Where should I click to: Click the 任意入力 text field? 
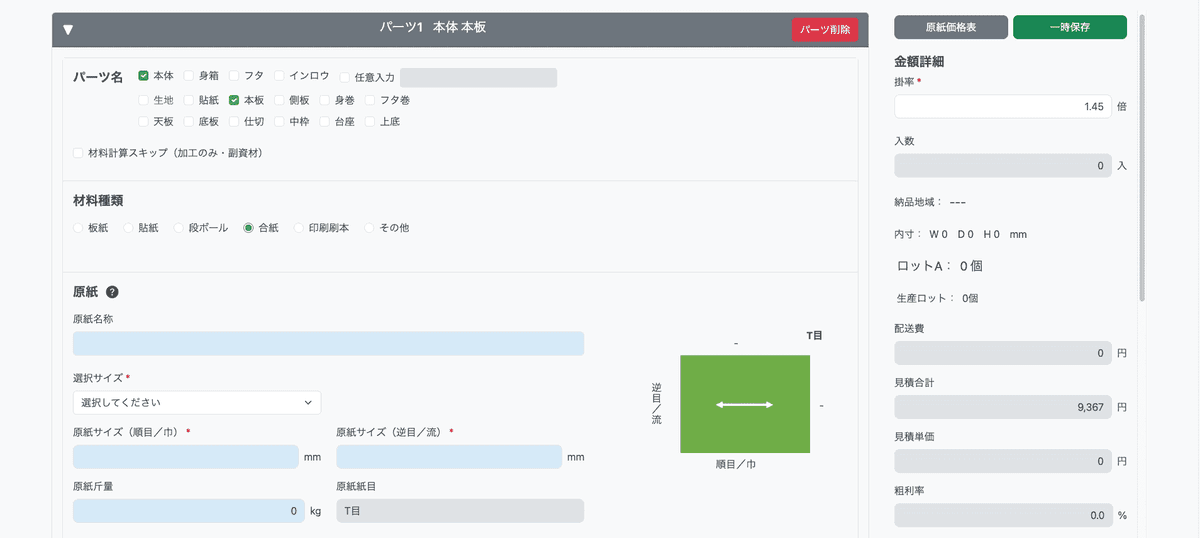click(x=478, y=78)
